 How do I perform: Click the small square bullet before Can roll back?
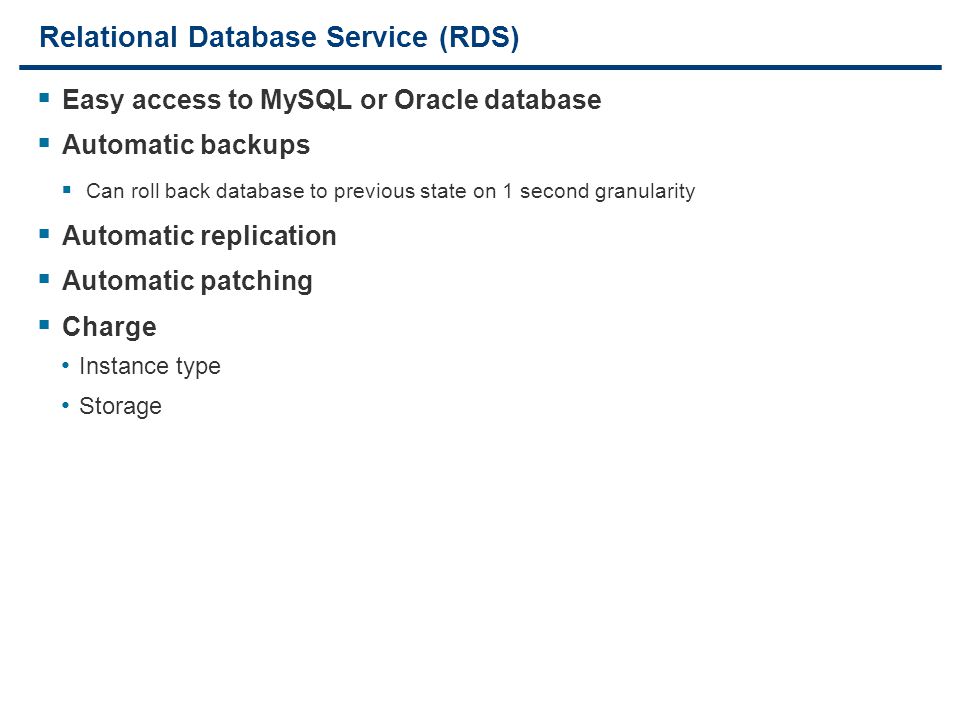tap(67, 190)
